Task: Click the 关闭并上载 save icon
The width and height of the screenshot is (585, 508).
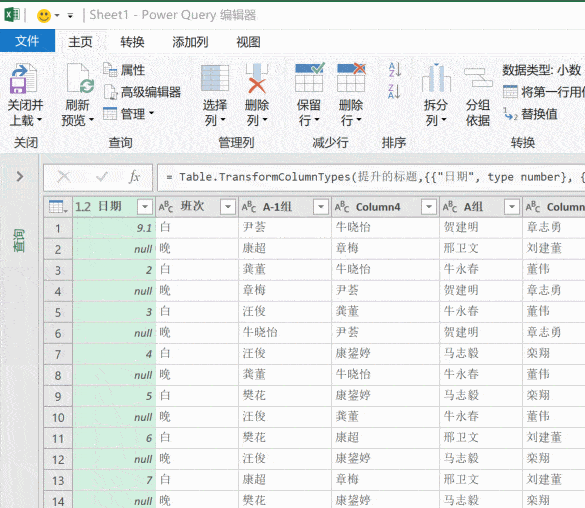Action: coord(24,79)
